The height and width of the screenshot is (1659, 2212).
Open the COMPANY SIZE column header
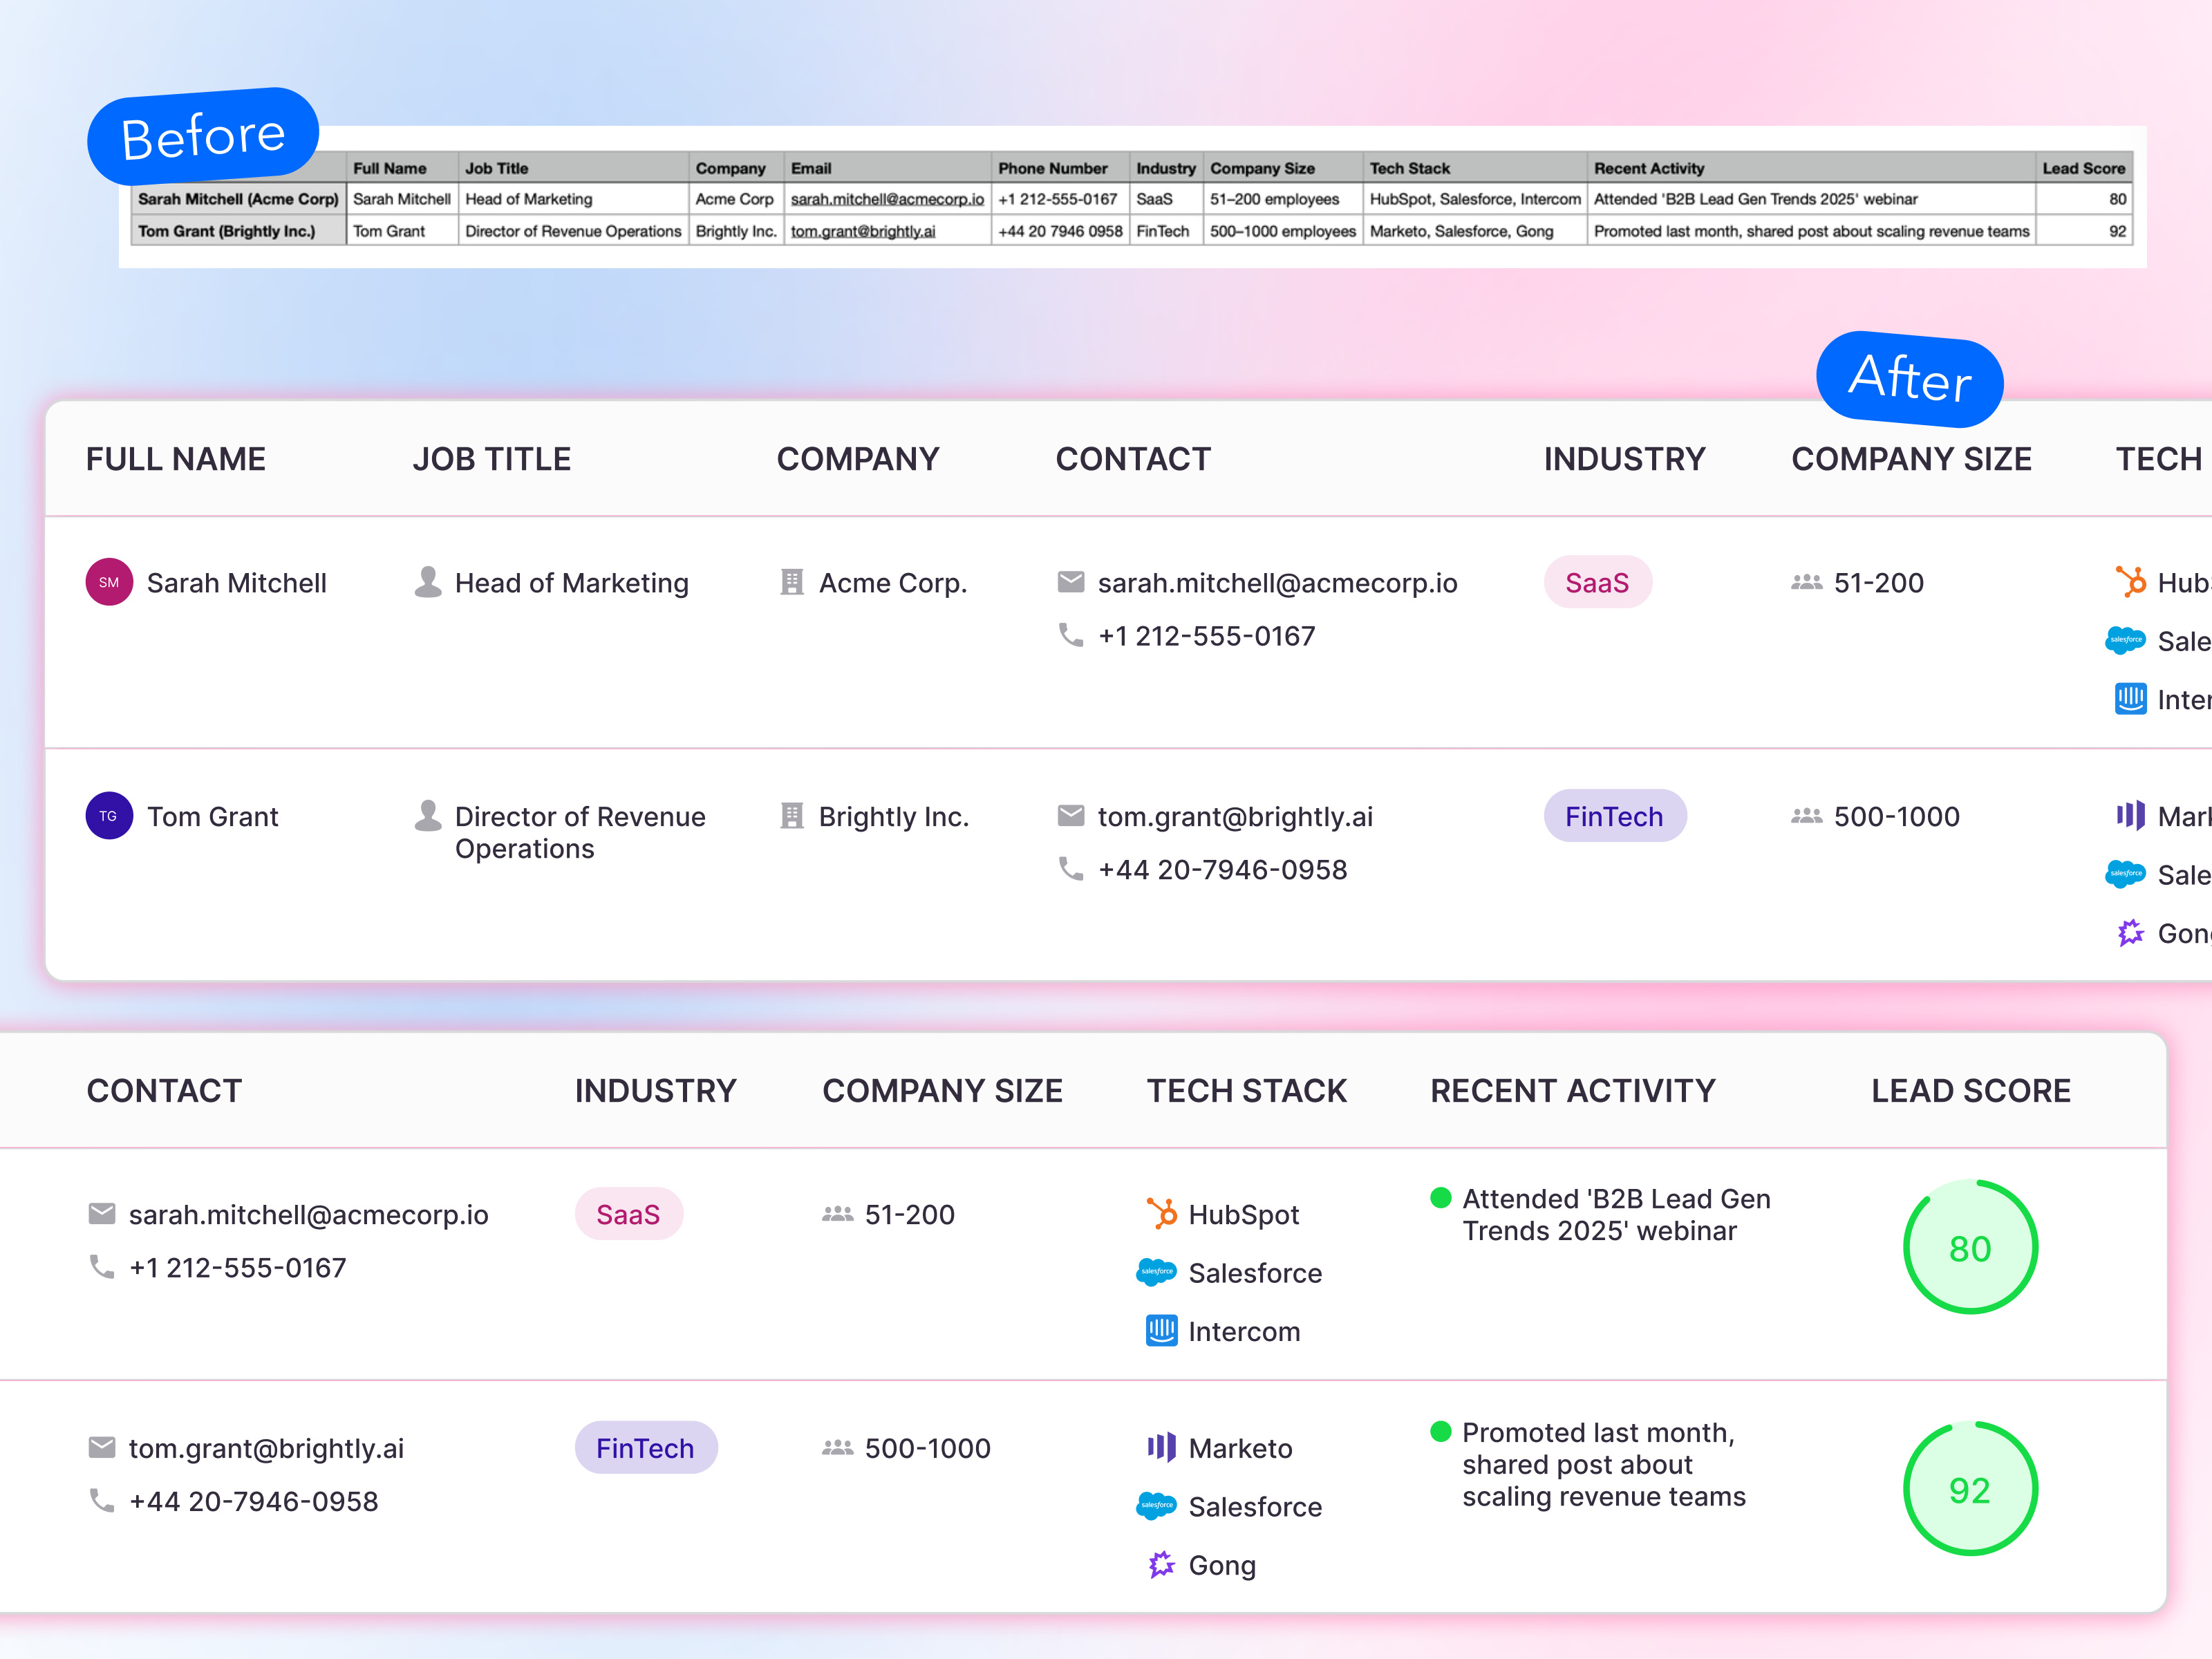coord(942,1090)
